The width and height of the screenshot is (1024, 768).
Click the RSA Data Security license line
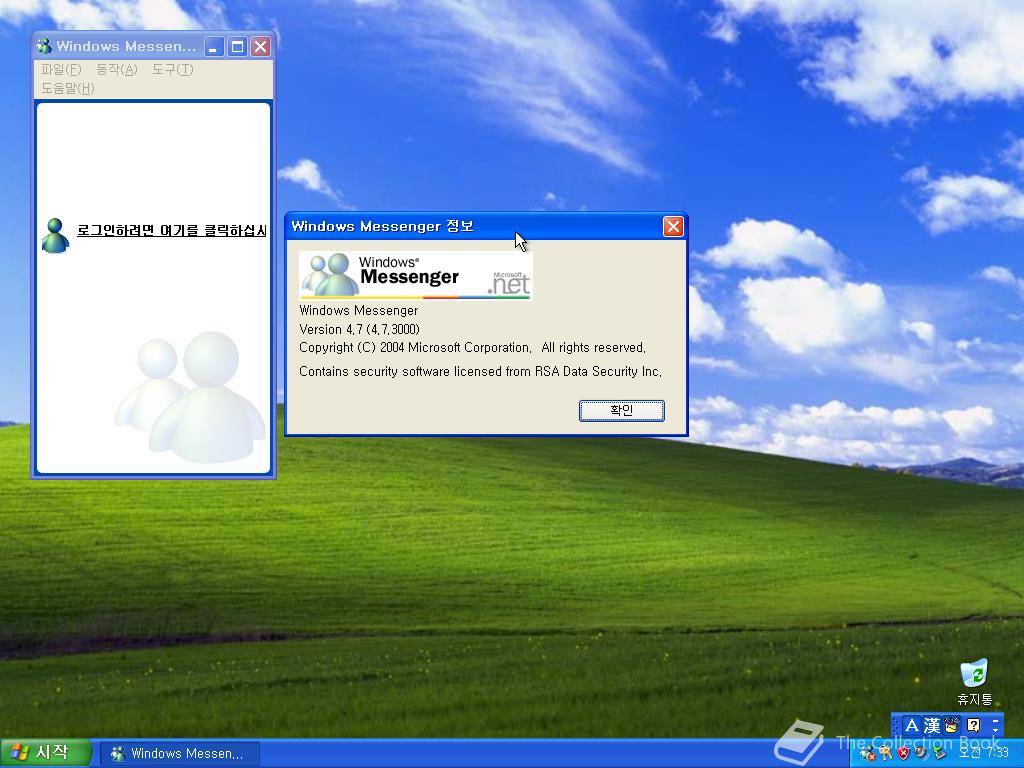[x=480, y=372]
